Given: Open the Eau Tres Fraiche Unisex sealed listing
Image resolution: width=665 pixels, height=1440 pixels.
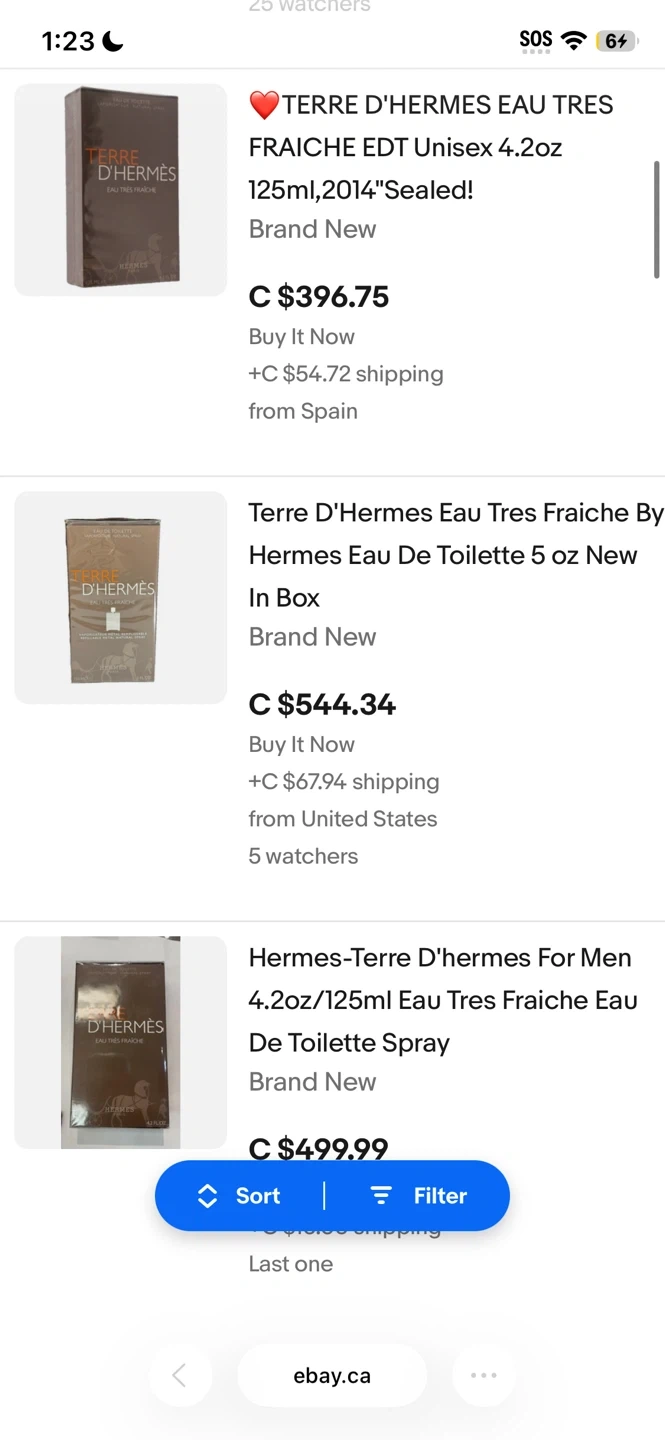Looking at the screenshot, I should tap(430, 147).
